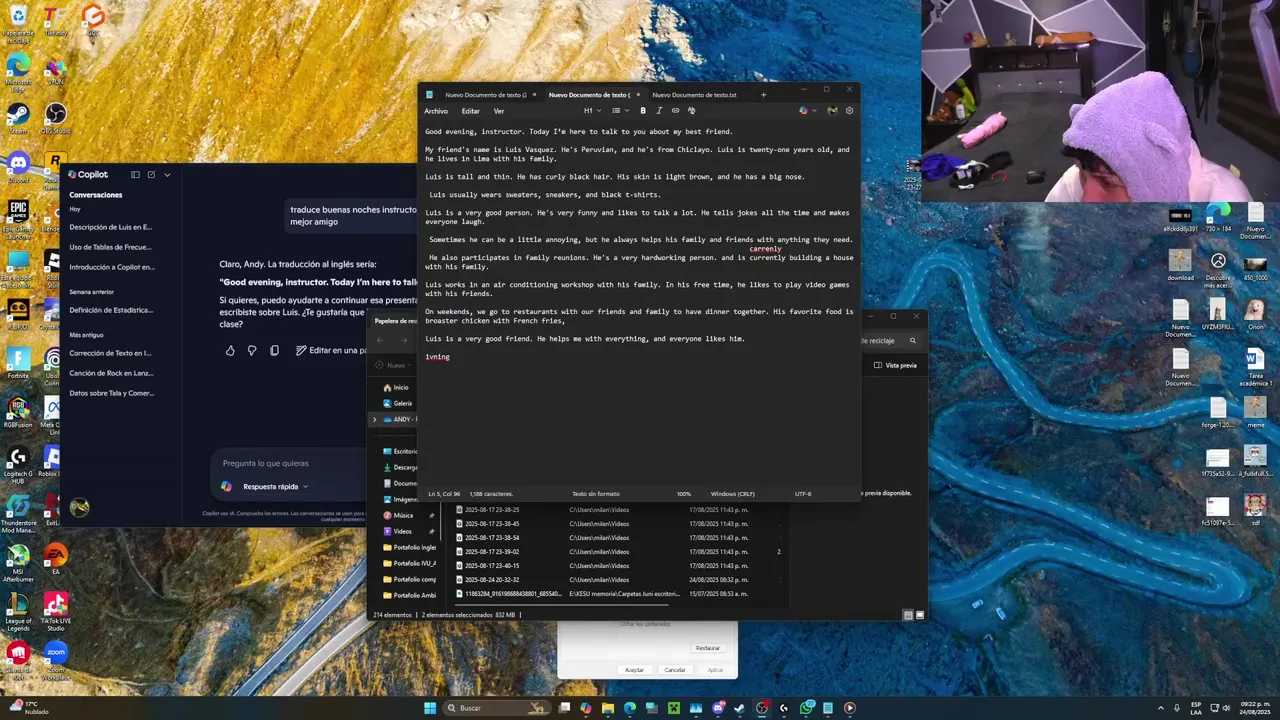Open conversation Introducción a Copilot
This screenshot has height=720, width=1280.
tap(111, 267)
